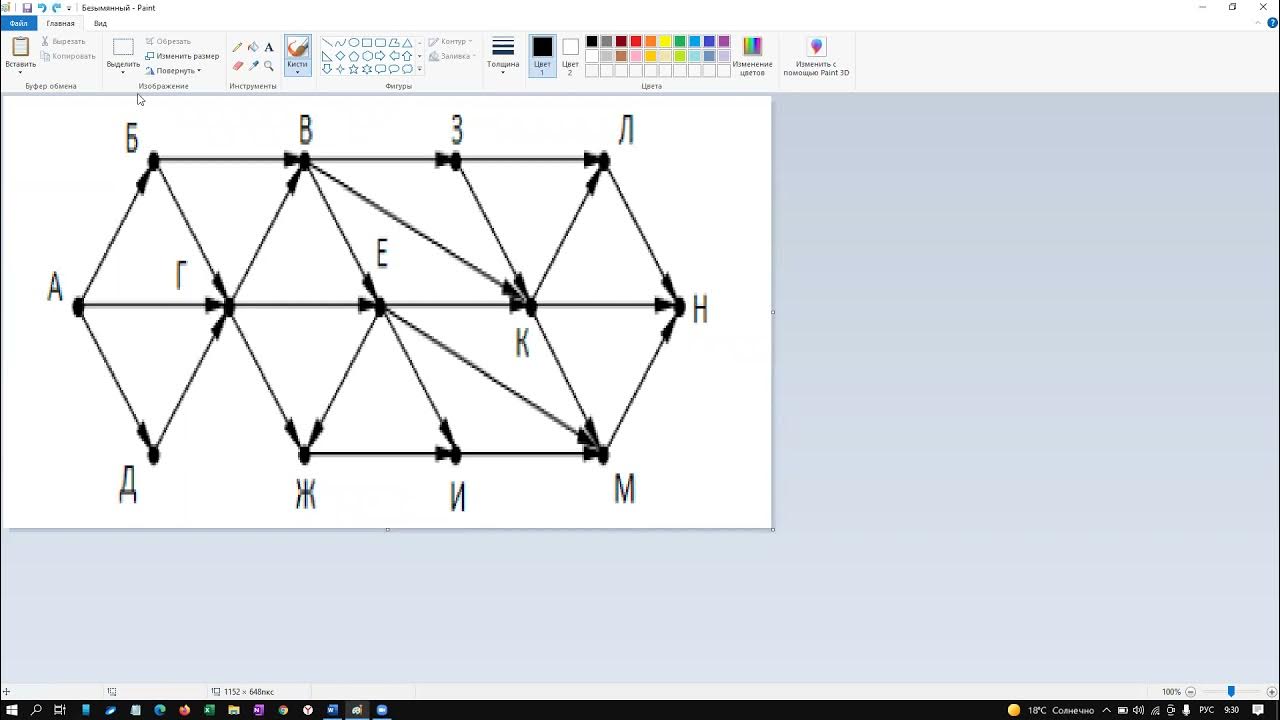
Task: Select the Color picker eyedropper tool
Action: (253, 66)
